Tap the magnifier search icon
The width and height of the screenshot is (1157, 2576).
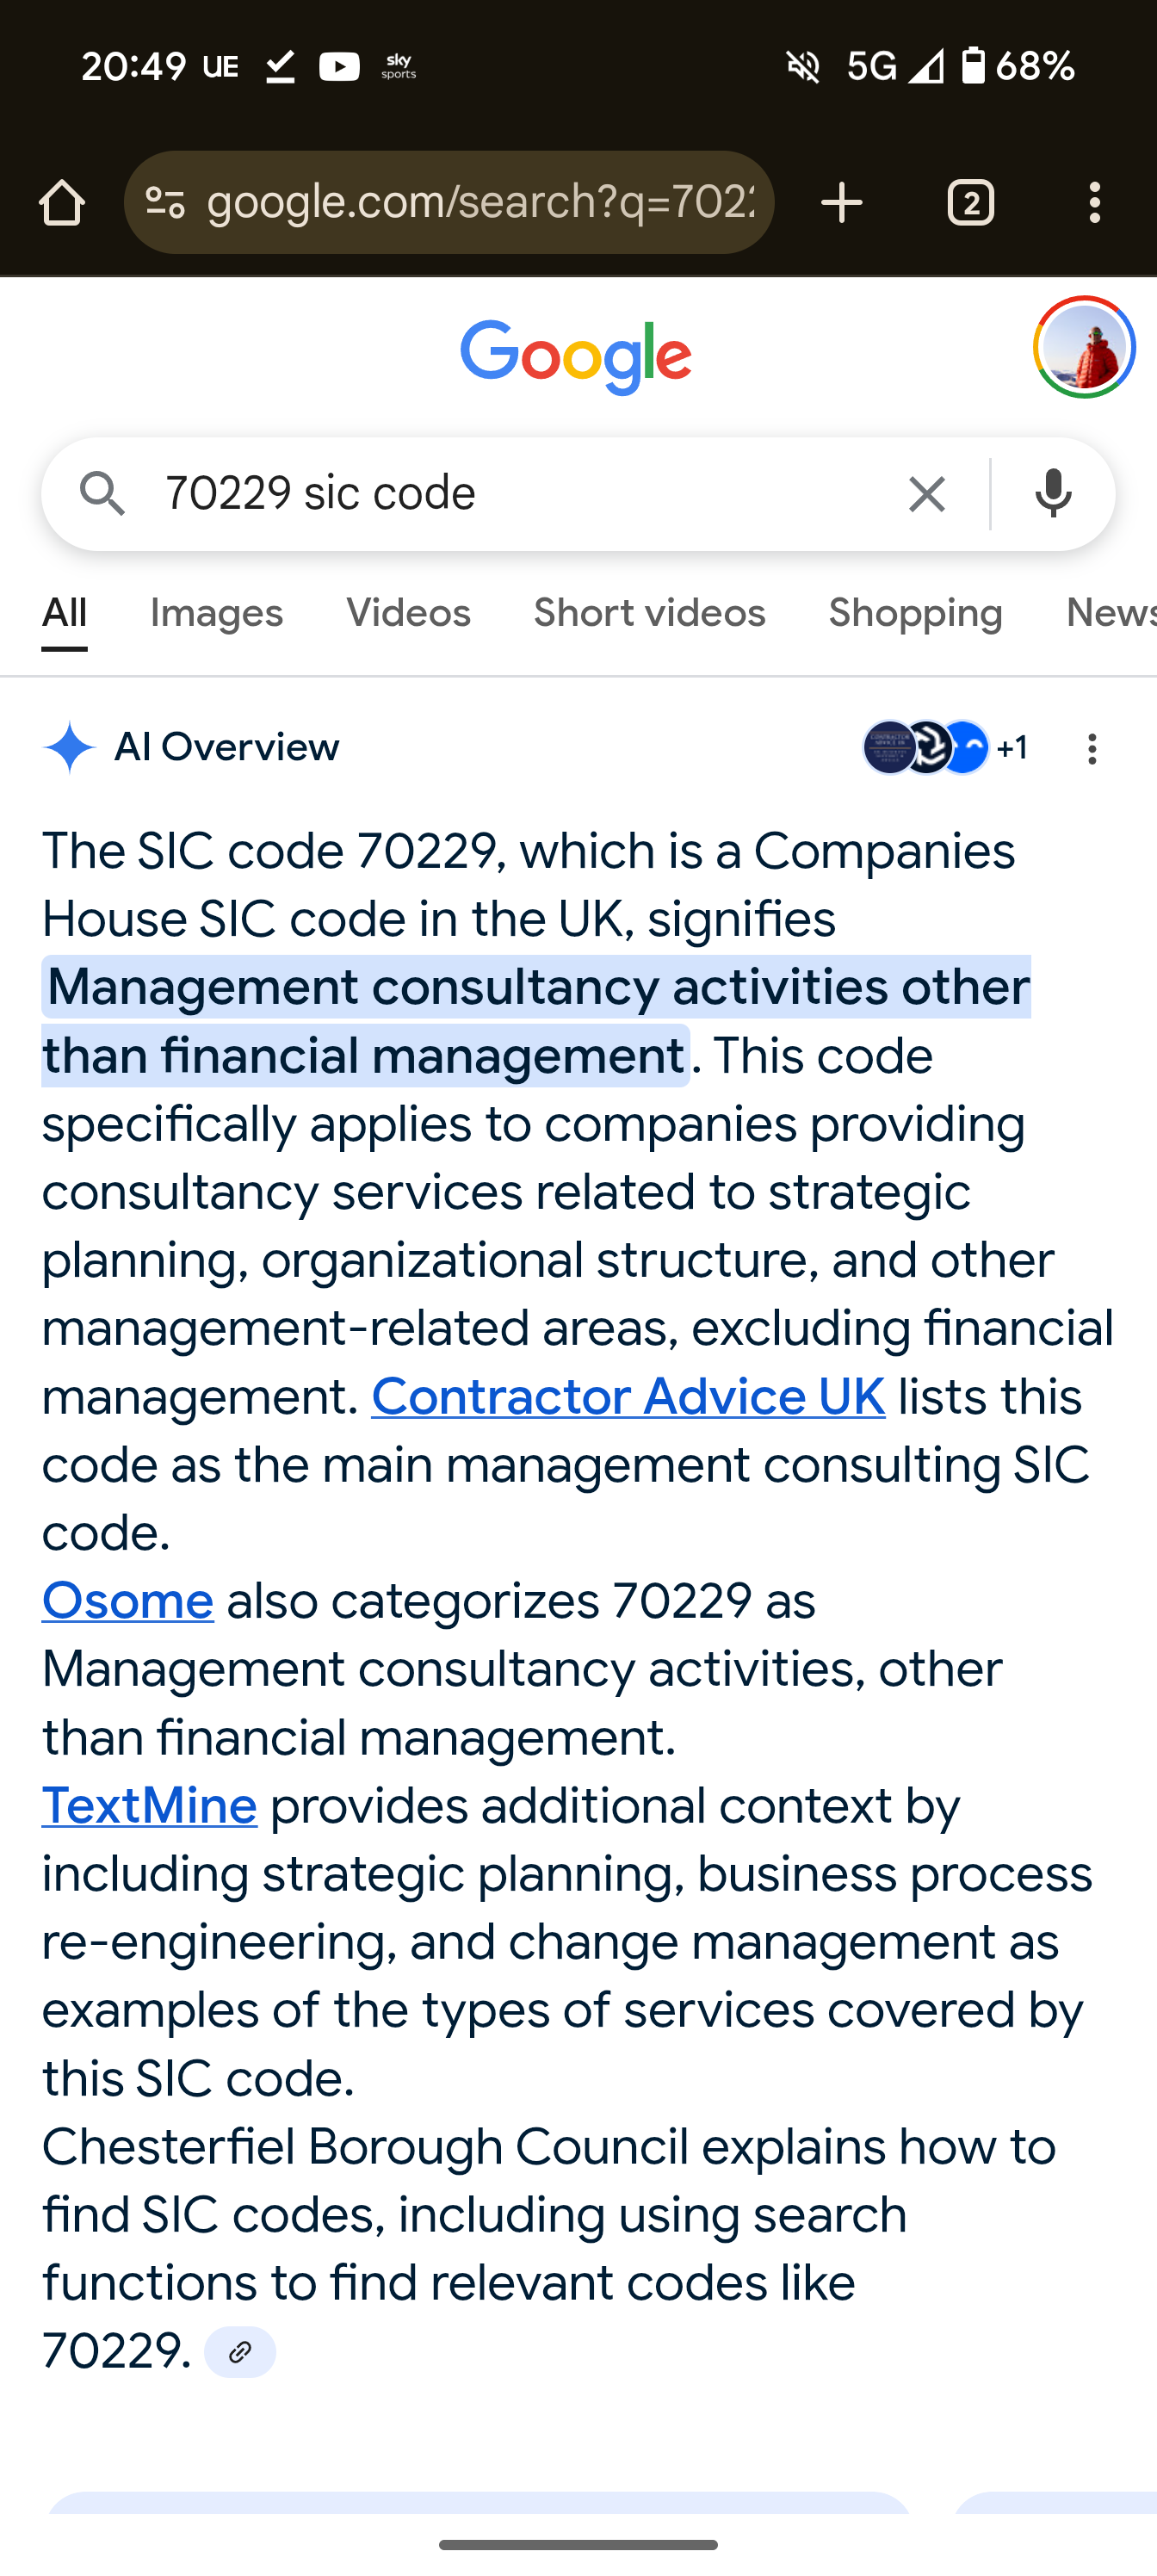pyautogui.click(x=102, y=494)
